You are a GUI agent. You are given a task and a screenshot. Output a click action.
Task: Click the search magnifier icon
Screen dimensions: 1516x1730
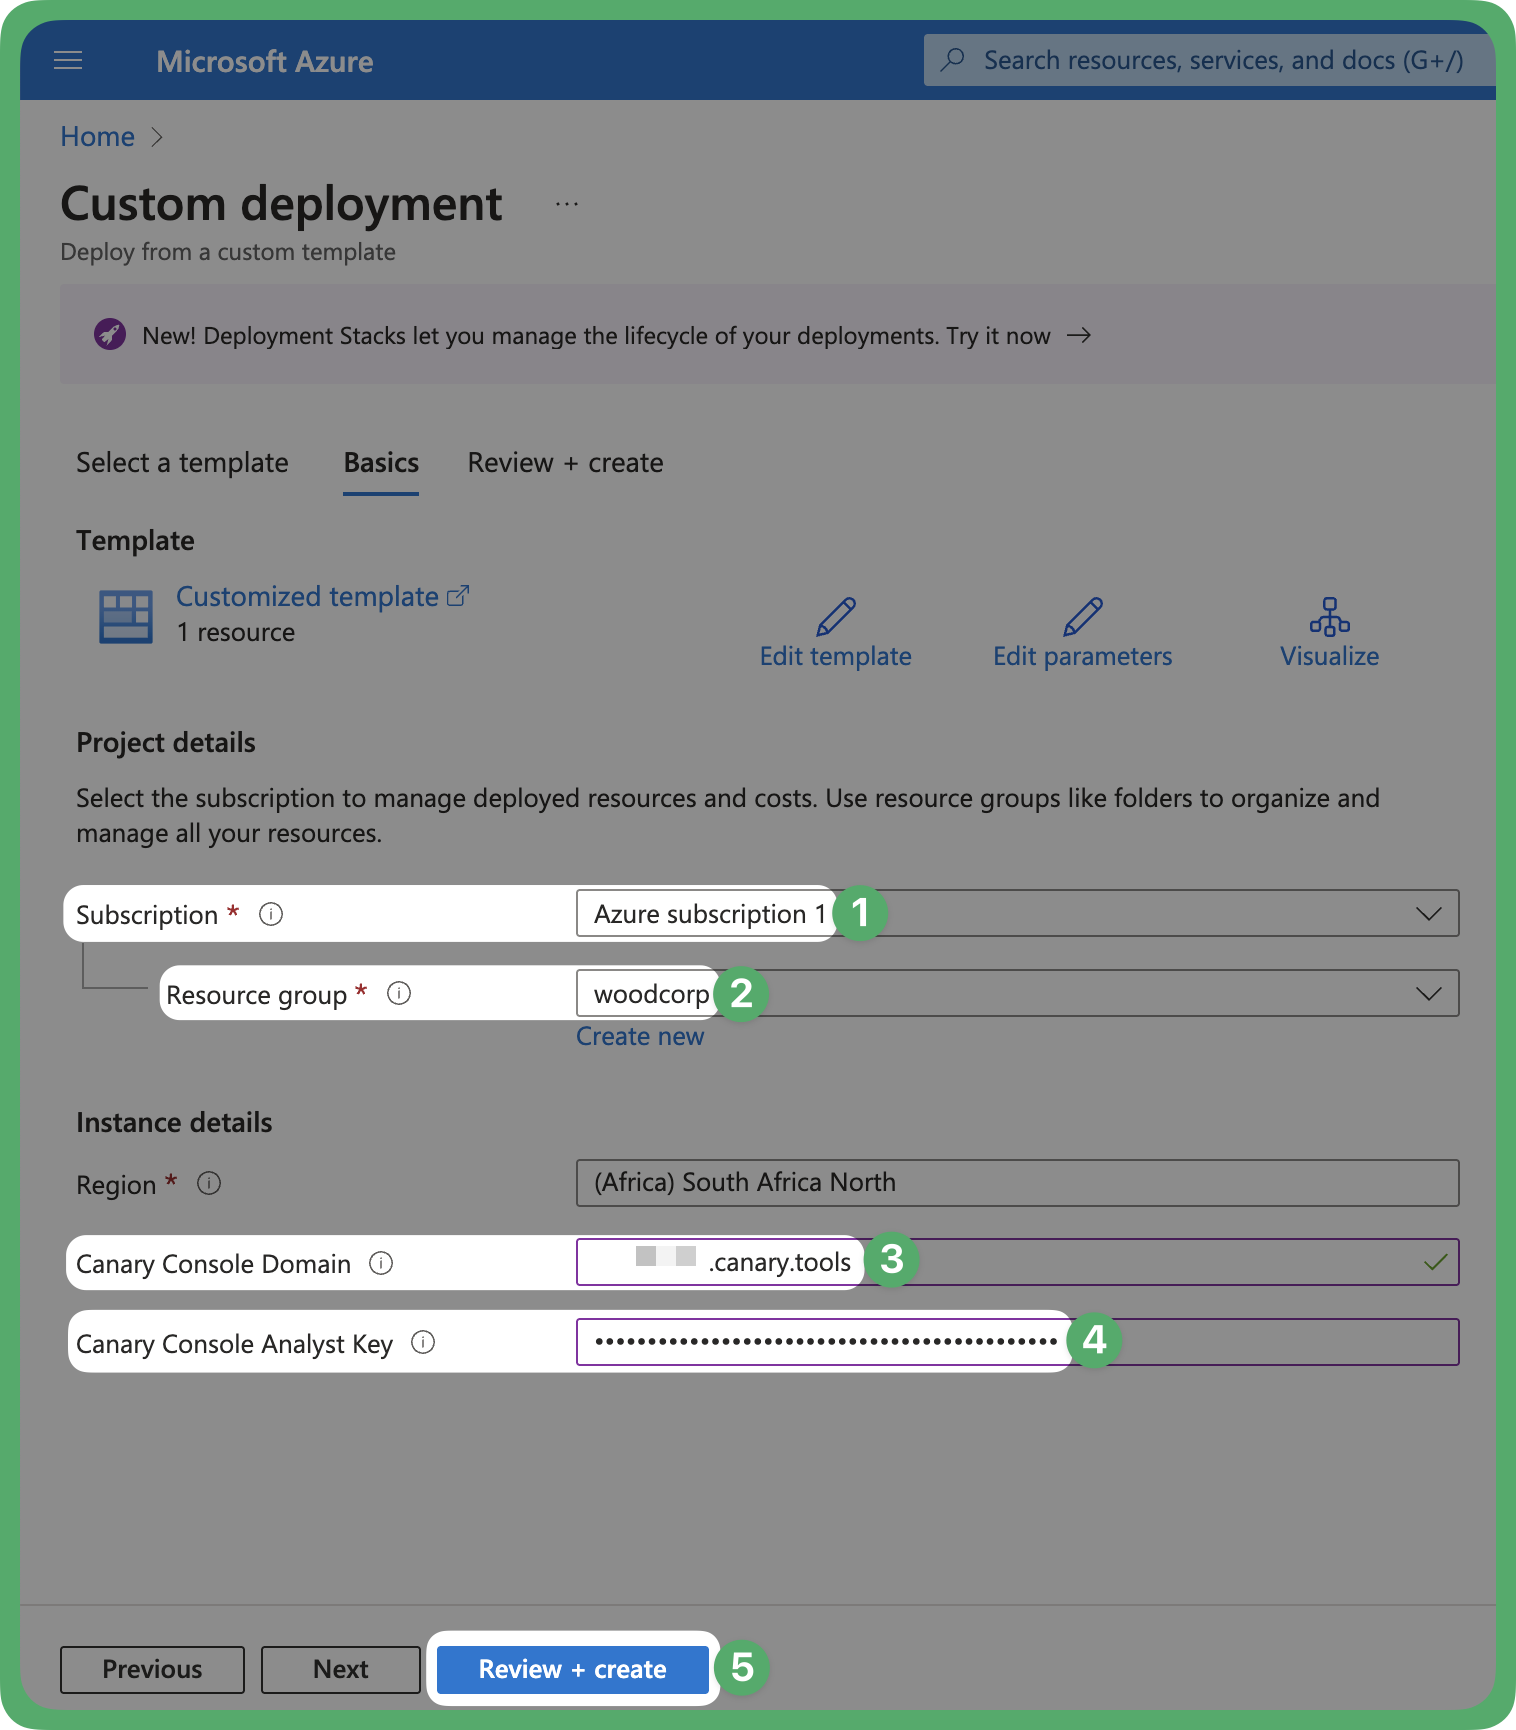[x=953, y=59]
